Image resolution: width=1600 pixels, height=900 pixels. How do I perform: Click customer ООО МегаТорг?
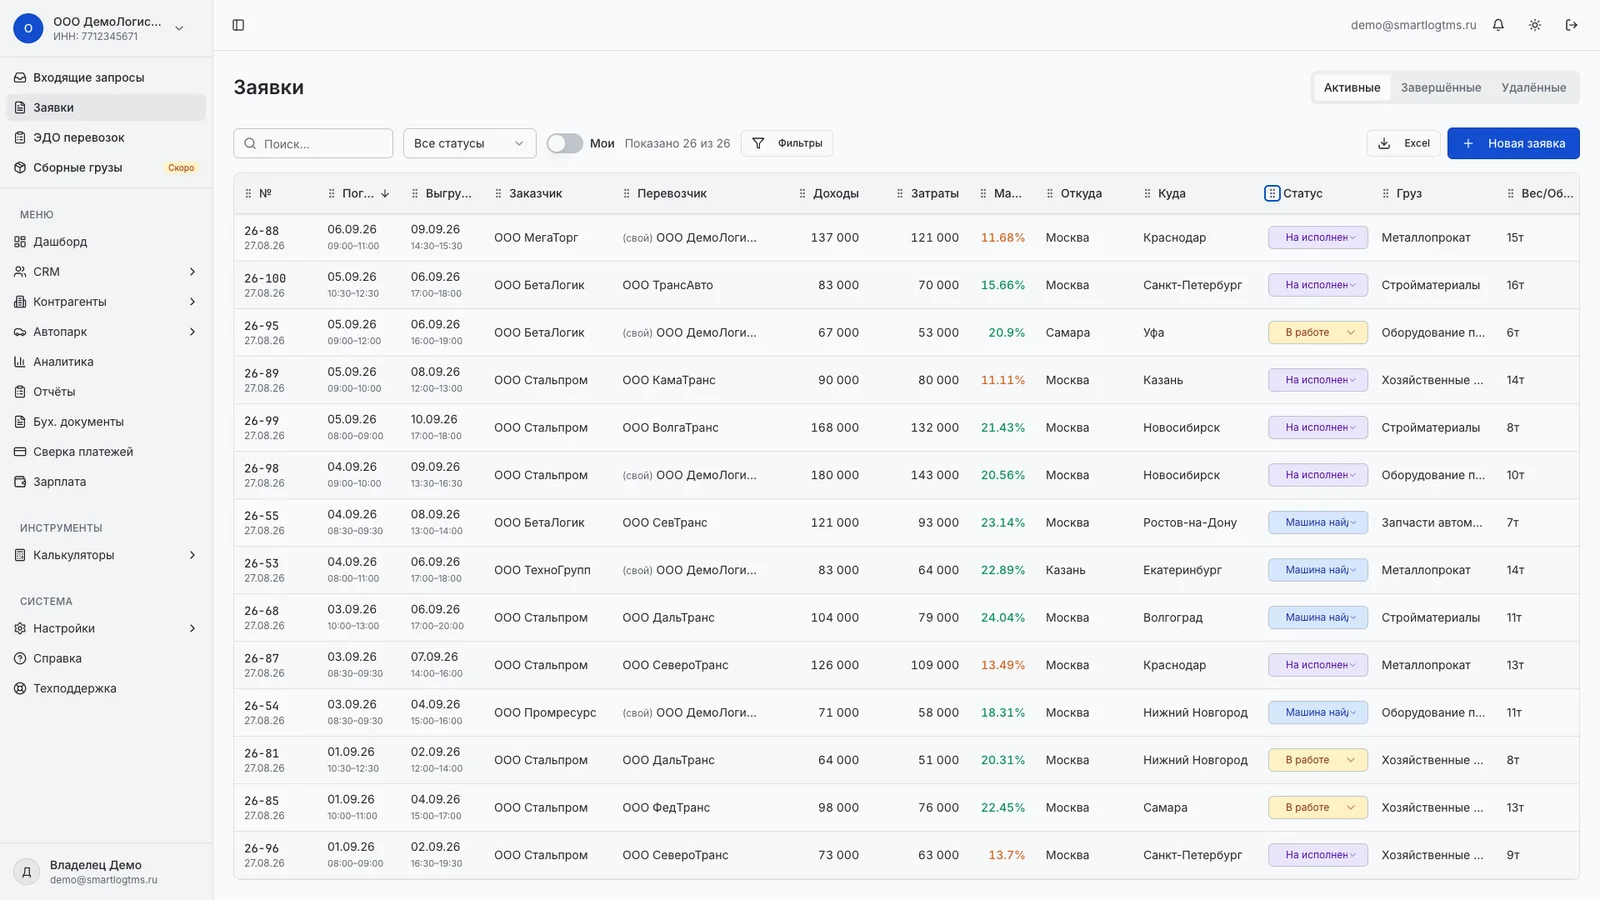coord(536,237)
